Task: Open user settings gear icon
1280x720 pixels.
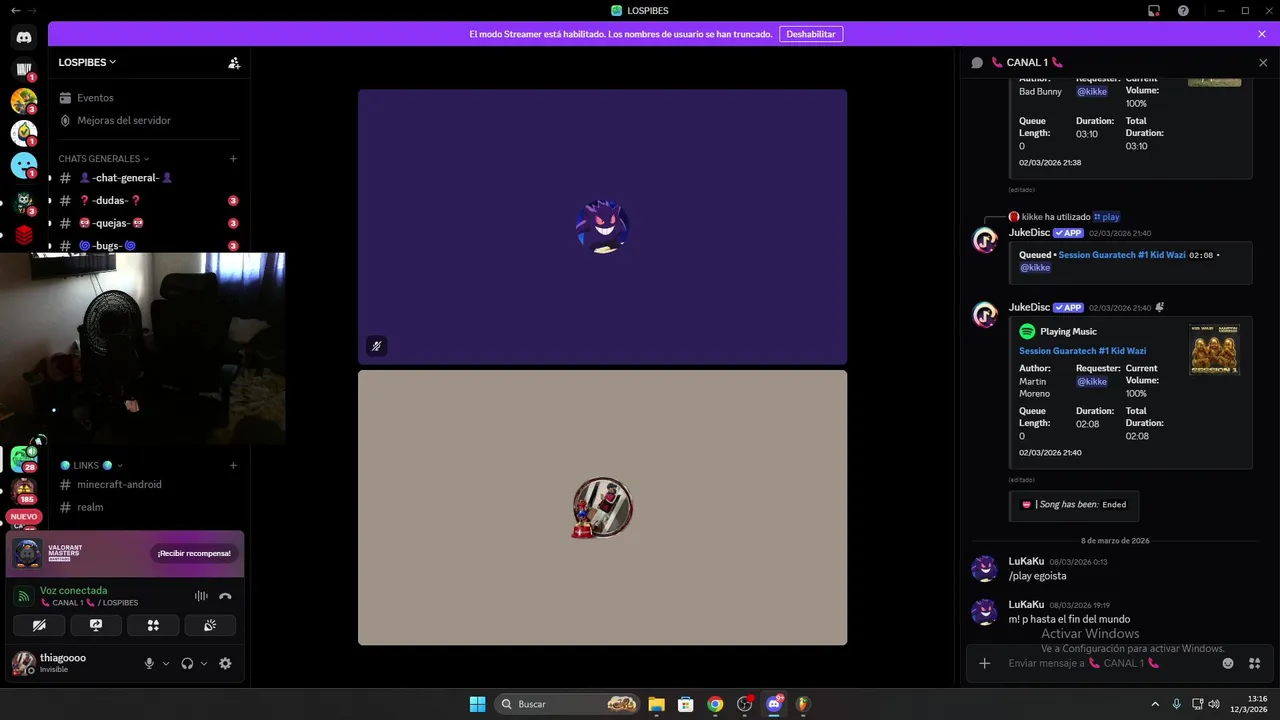Action: (x=225, y=663)
